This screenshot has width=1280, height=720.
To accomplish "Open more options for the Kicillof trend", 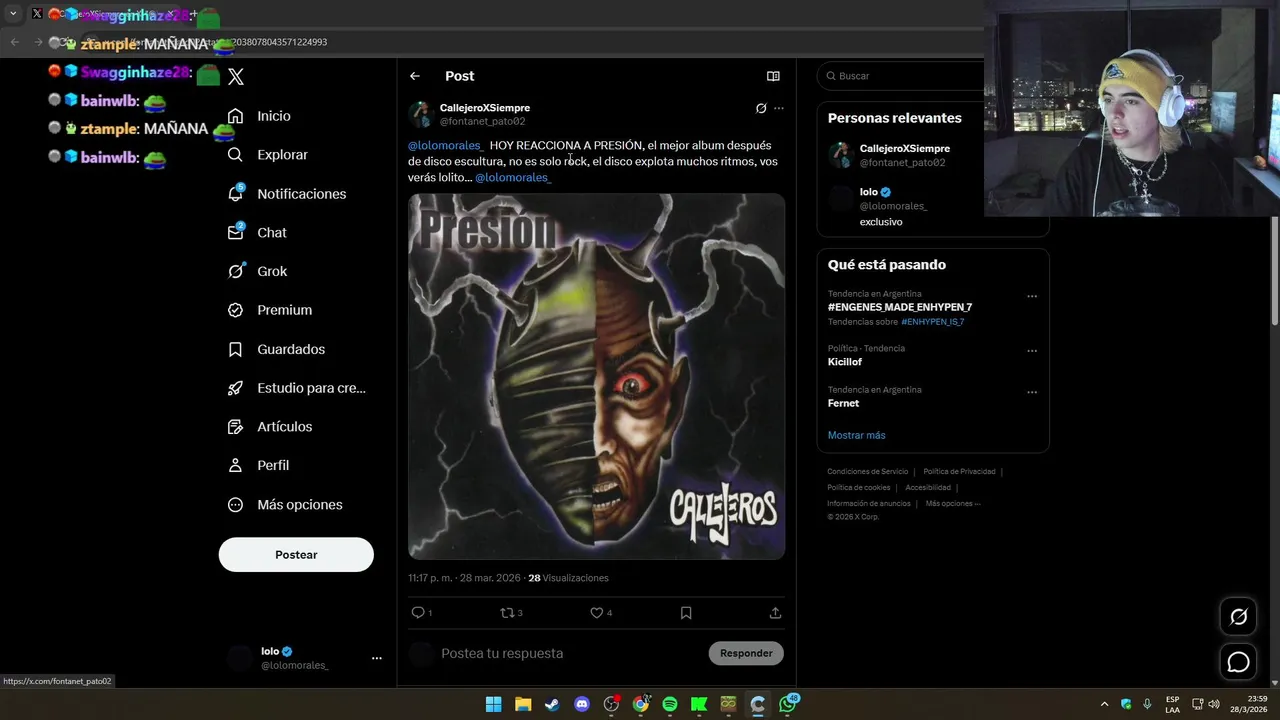I will click(1032, 351).
